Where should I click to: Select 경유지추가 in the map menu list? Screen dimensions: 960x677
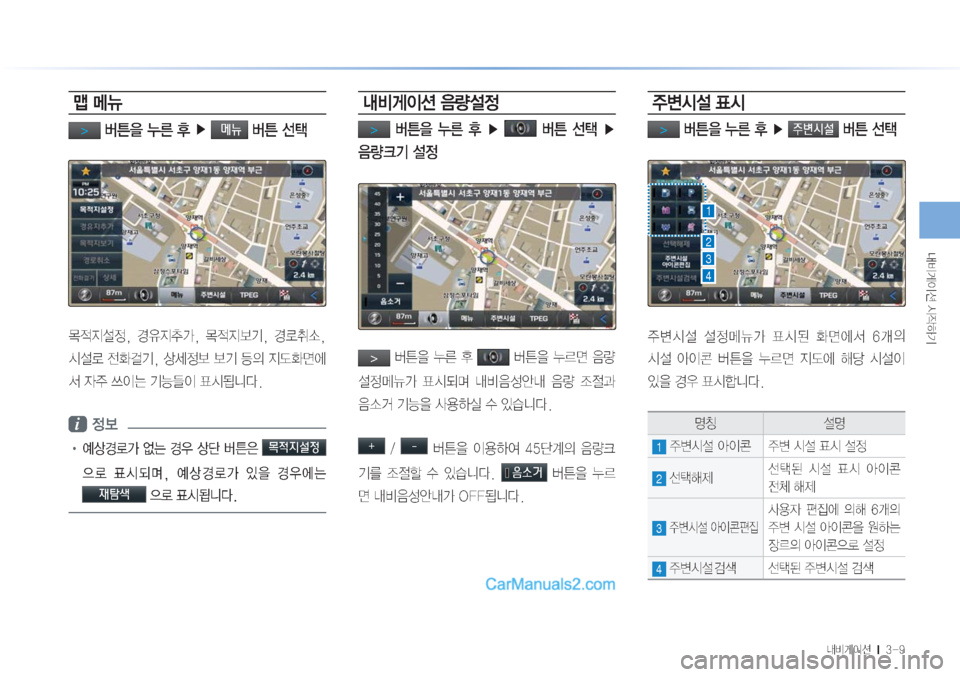pyautogui.click(x=97, y=226)
